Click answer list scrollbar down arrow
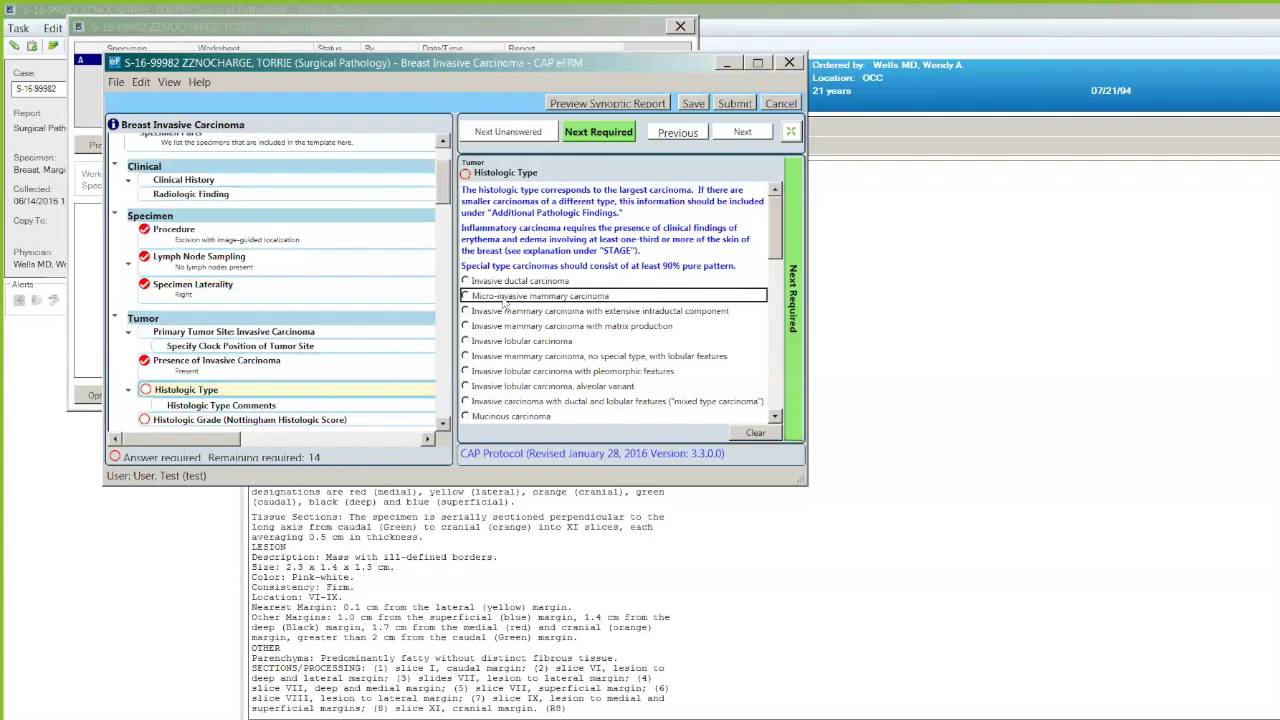 tap(775, 416)
